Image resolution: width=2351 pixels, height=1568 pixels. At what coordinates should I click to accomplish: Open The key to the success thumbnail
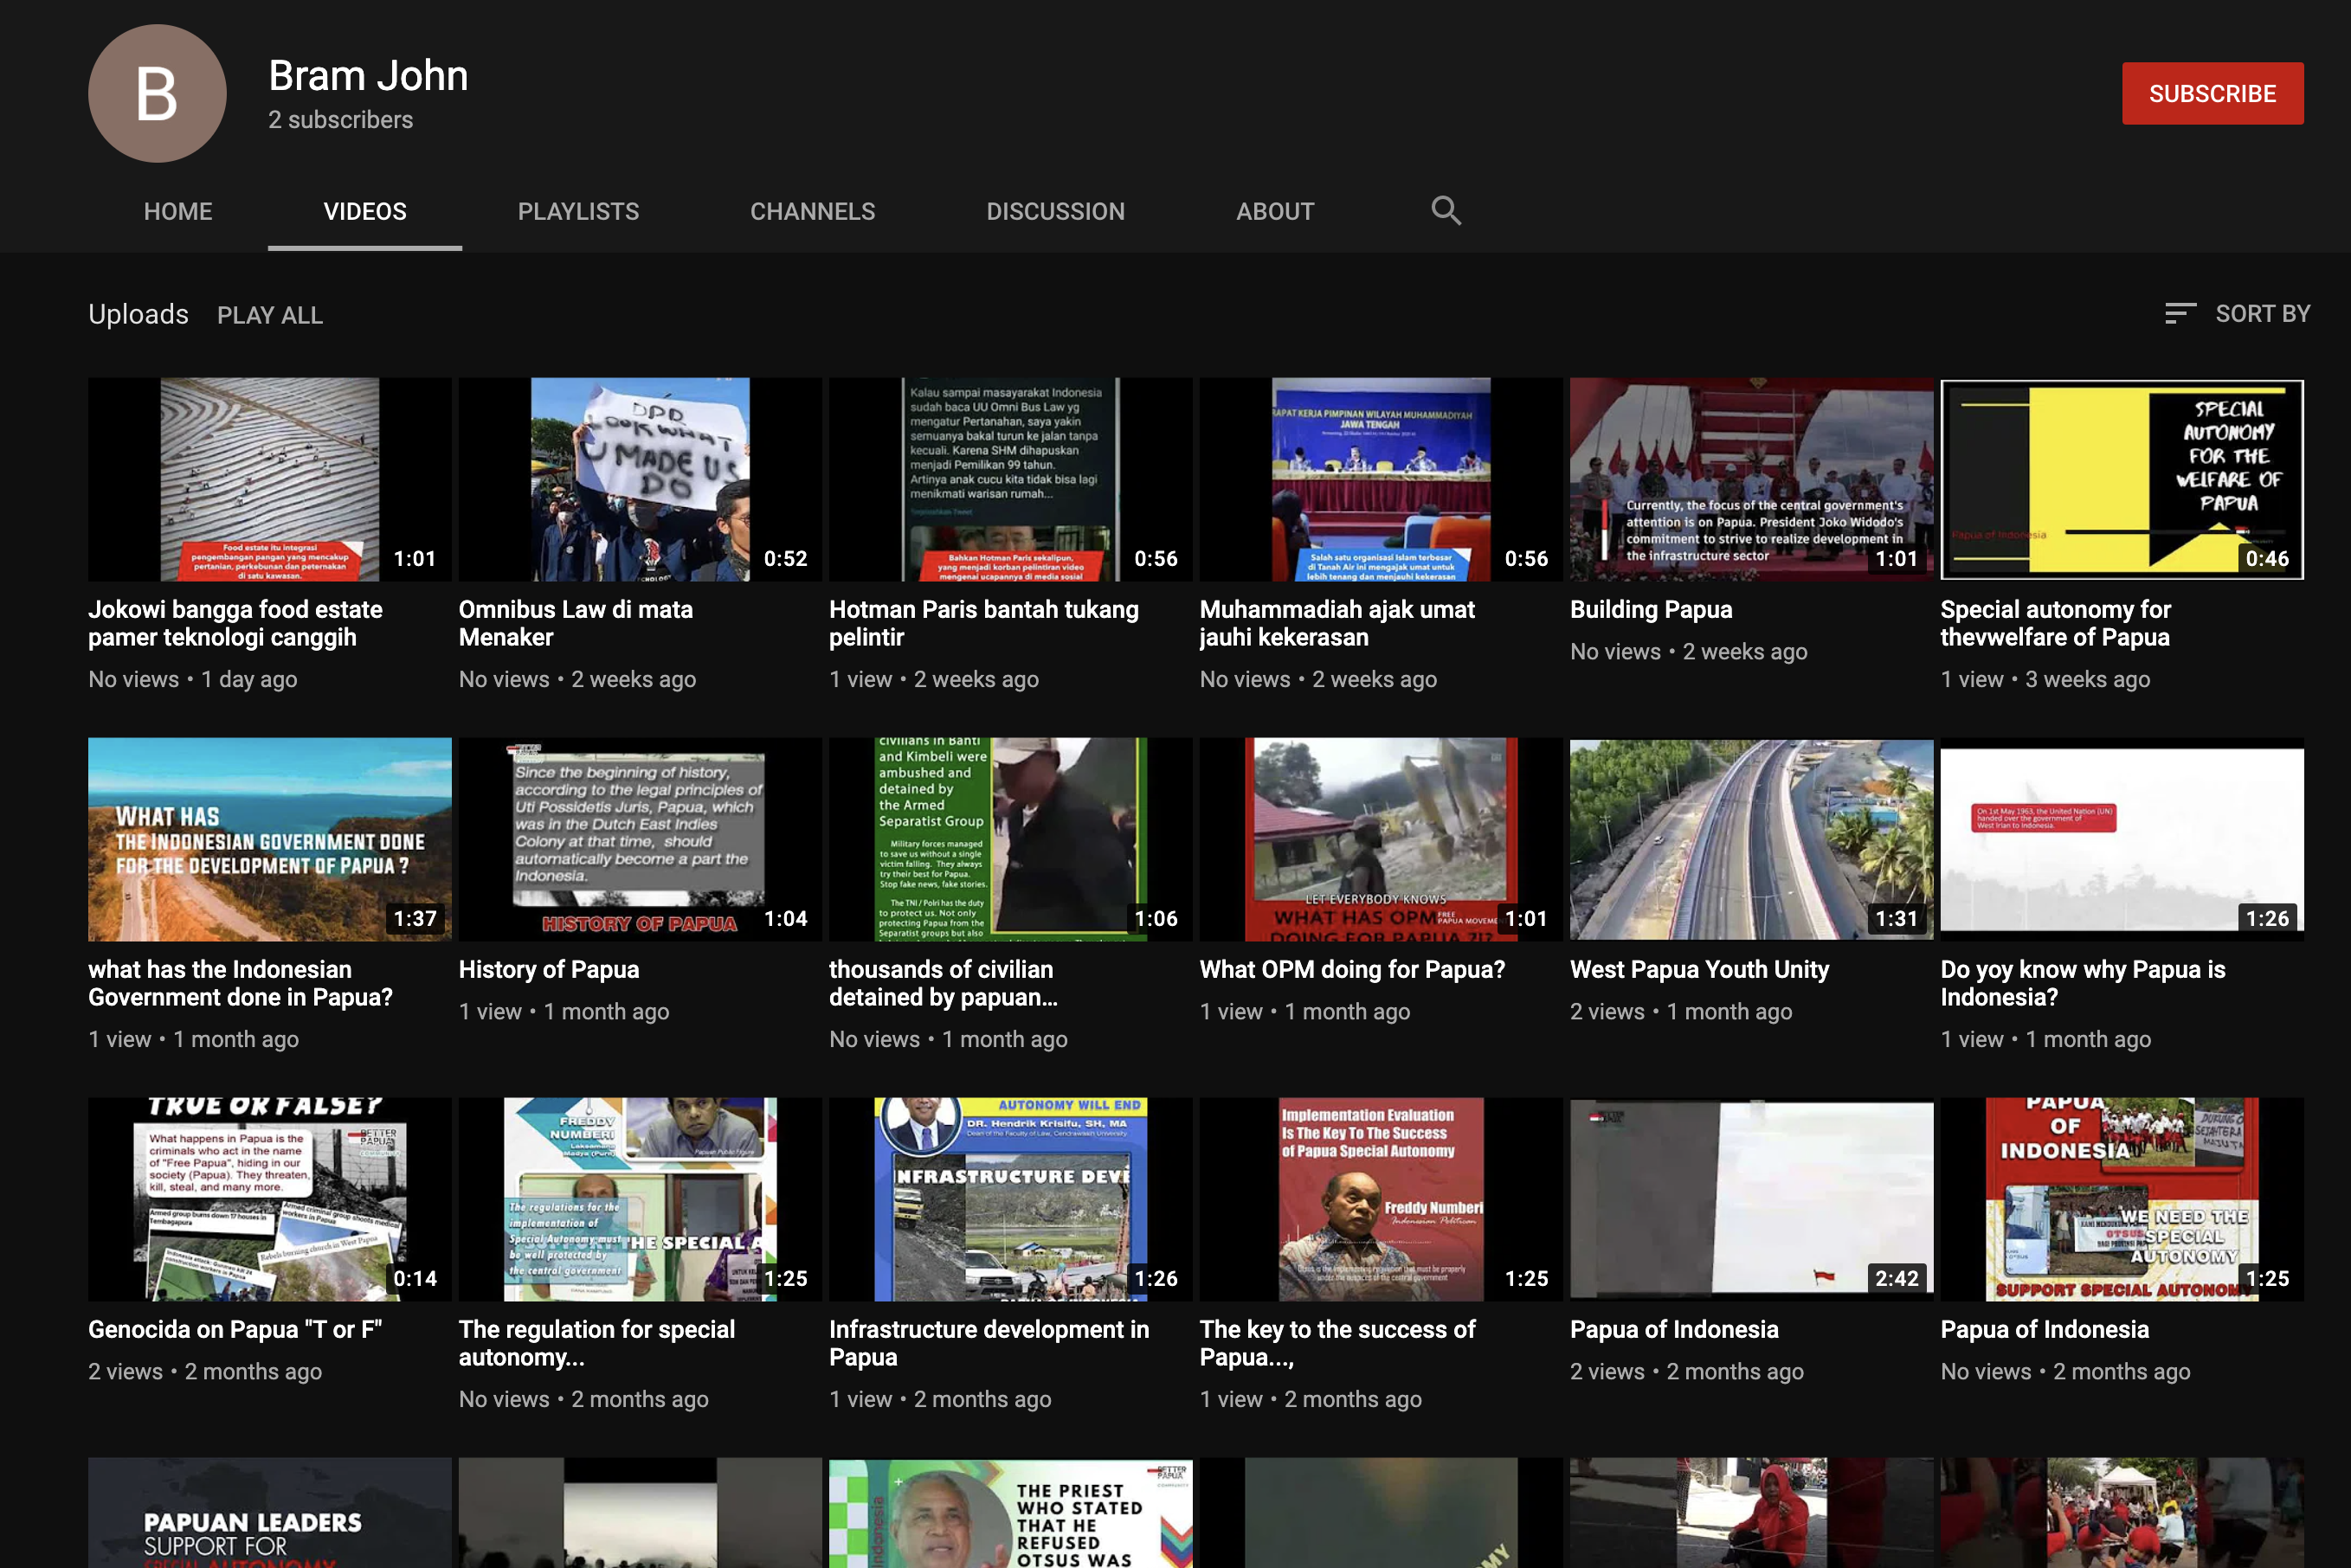click(x=1381, y=1199)
